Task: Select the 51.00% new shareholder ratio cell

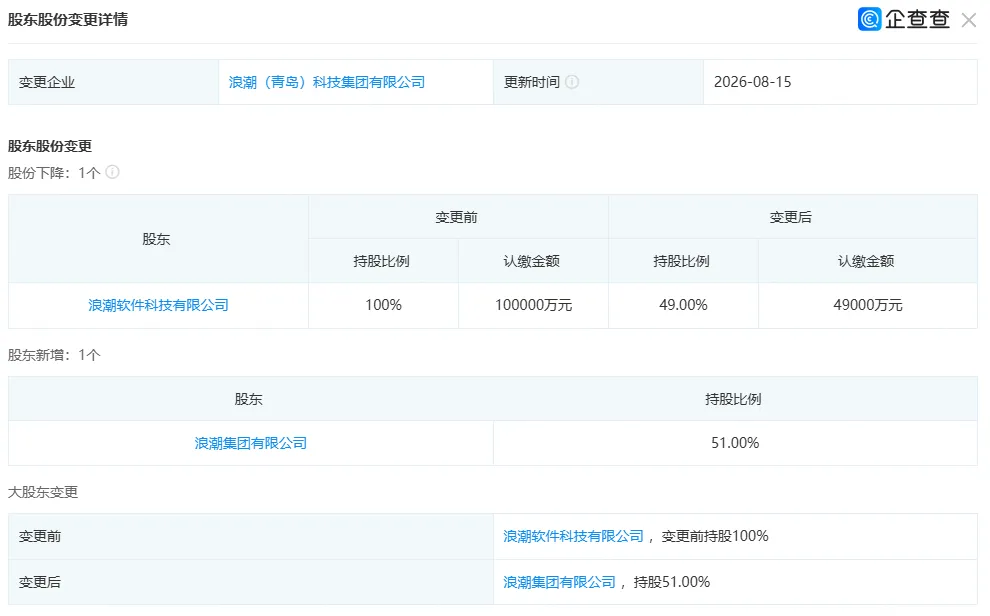Action: coord(735,444)
